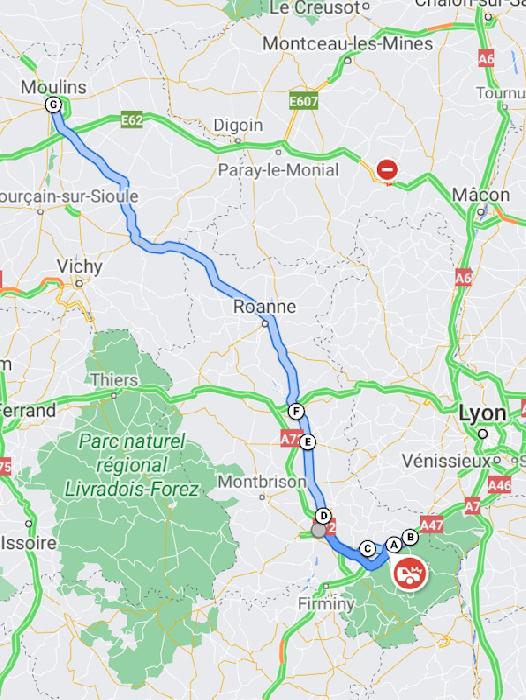Select the Mâcon city label
Viewport: 526px width, 700px height.
pos(481,195)
